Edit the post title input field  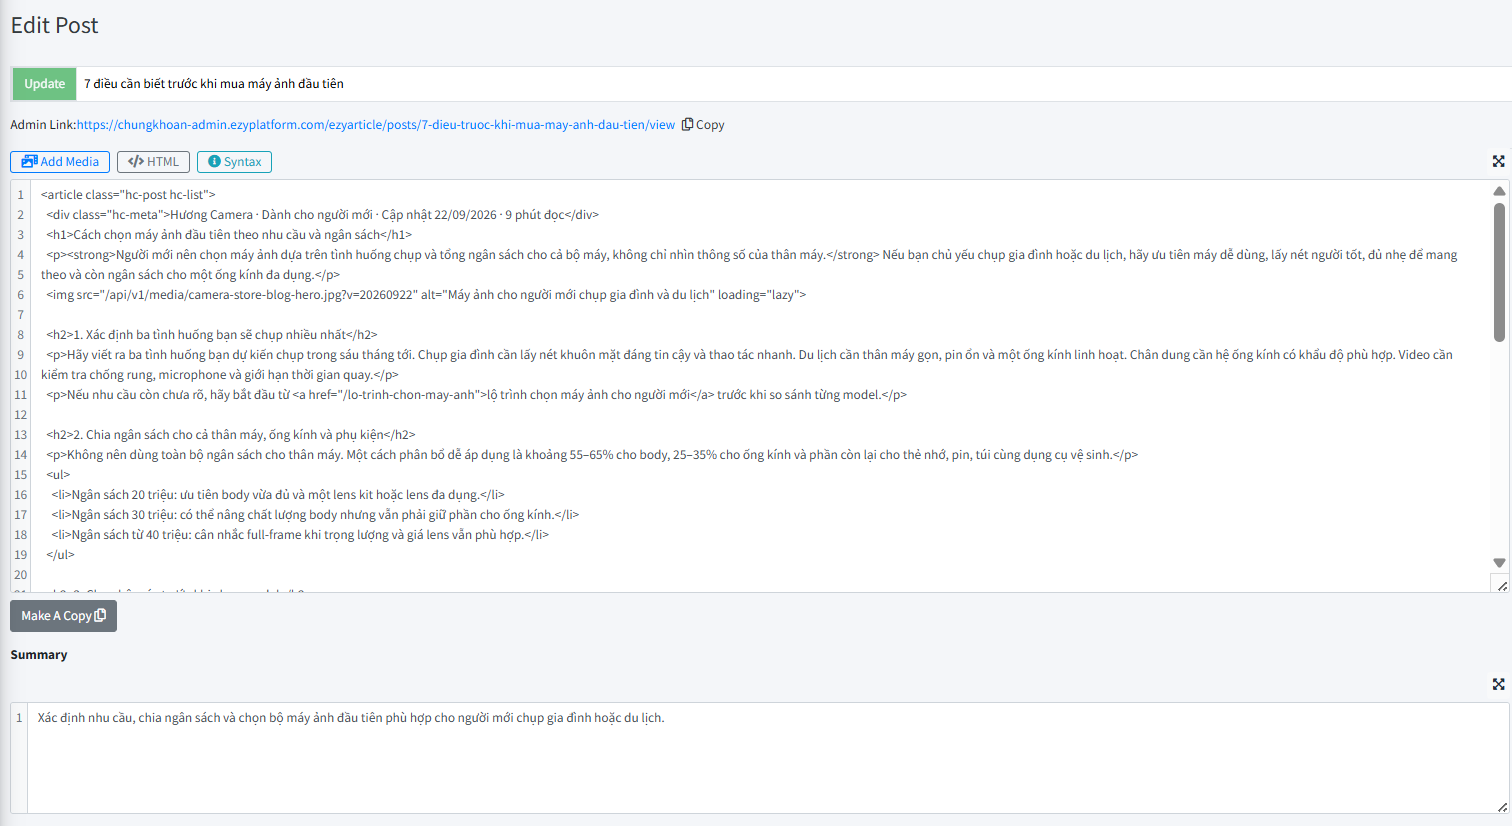coord(794,84)
